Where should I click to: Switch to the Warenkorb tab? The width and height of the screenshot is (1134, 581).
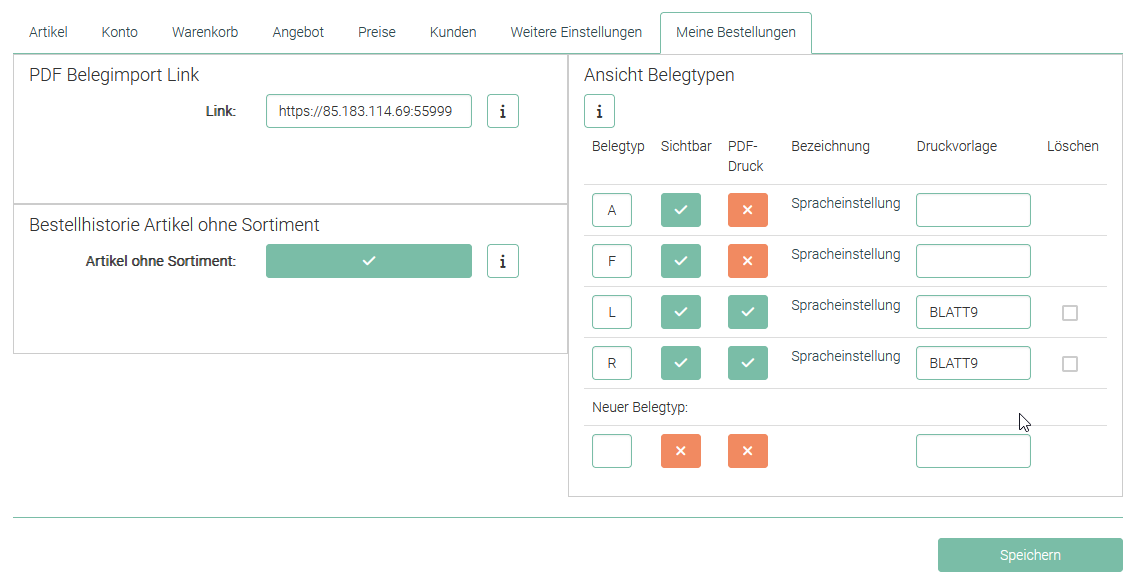coord(205,32)
